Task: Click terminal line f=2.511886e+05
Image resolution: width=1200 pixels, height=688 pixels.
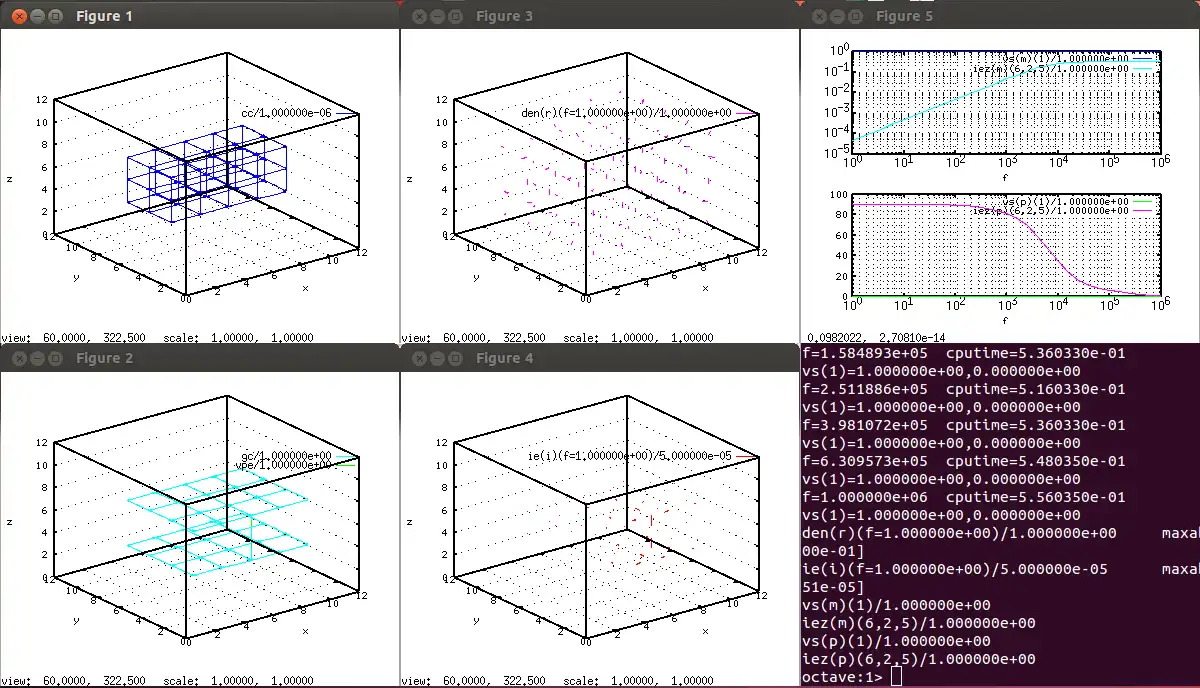Action: (x=964, y=389)
